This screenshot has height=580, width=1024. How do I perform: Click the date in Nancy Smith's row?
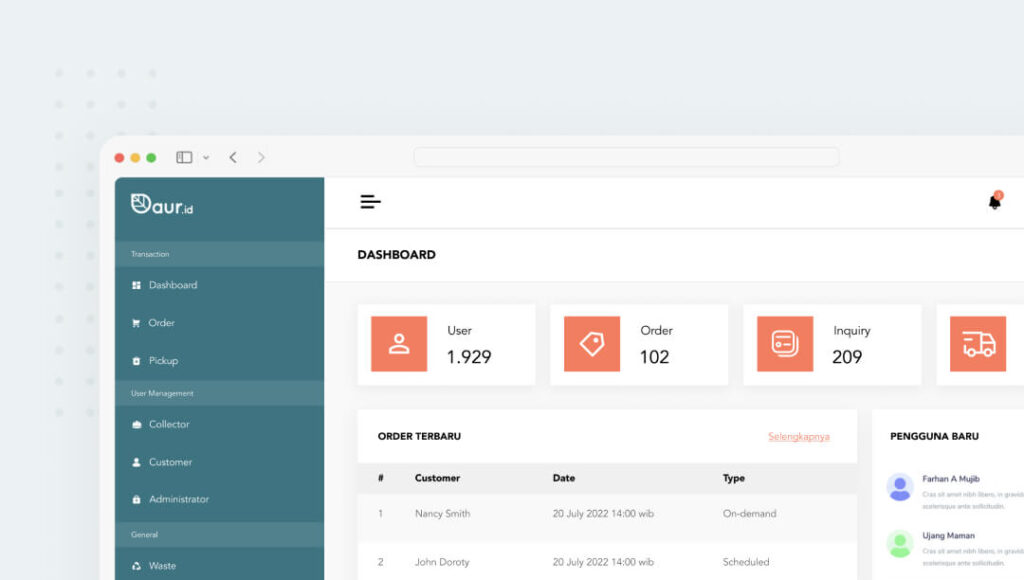coord(603,514)
